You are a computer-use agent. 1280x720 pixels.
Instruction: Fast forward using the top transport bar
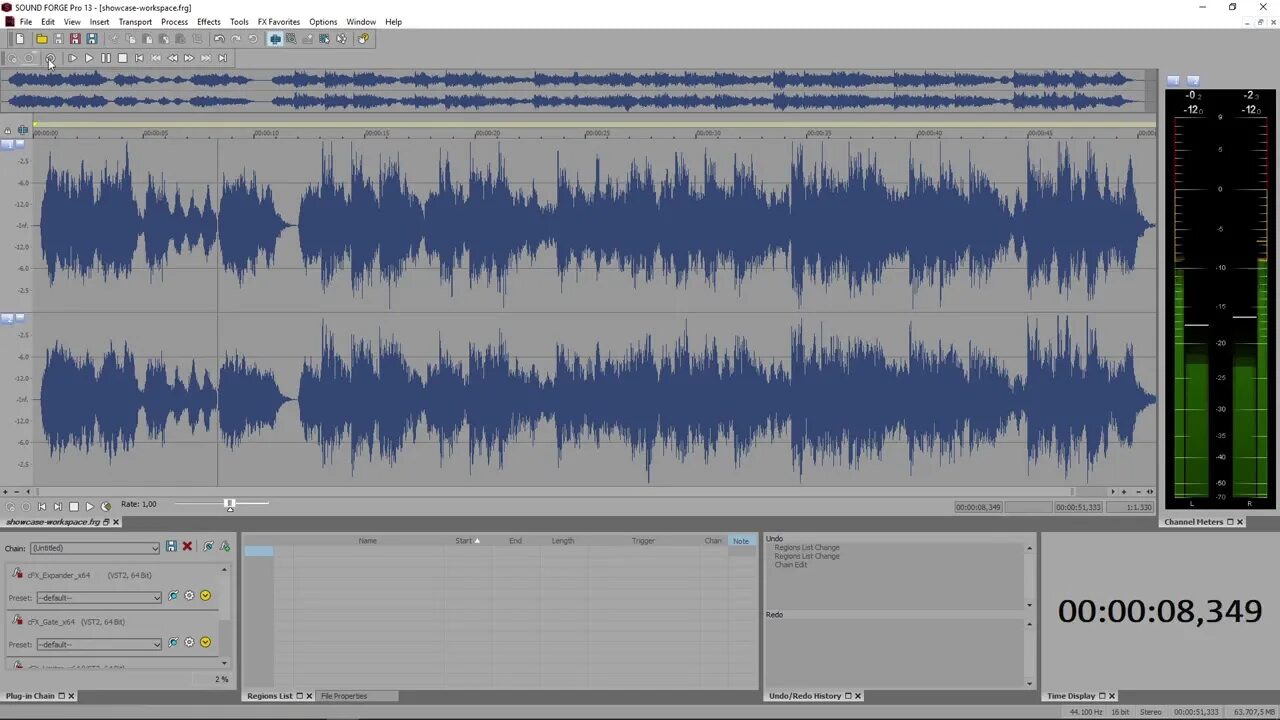click(189, 58)
